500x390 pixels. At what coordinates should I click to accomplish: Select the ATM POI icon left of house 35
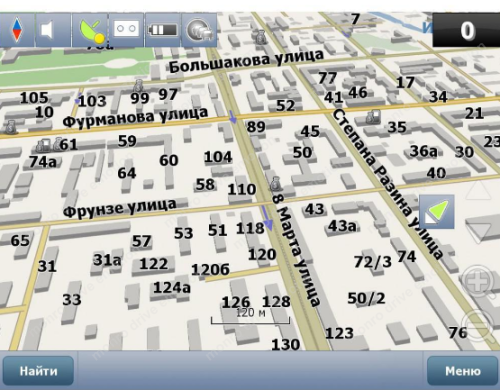373,117
